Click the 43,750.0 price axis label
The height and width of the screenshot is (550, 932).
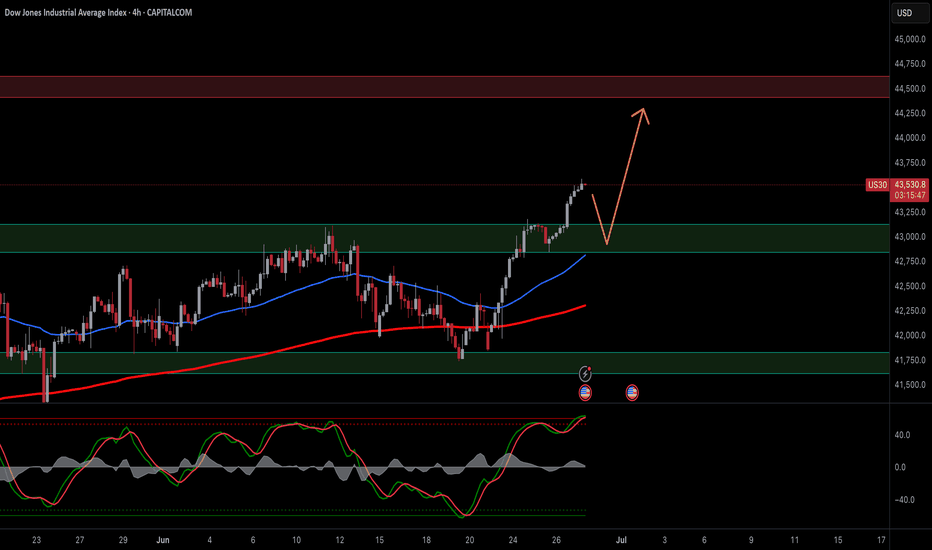[x=910, y=163]
